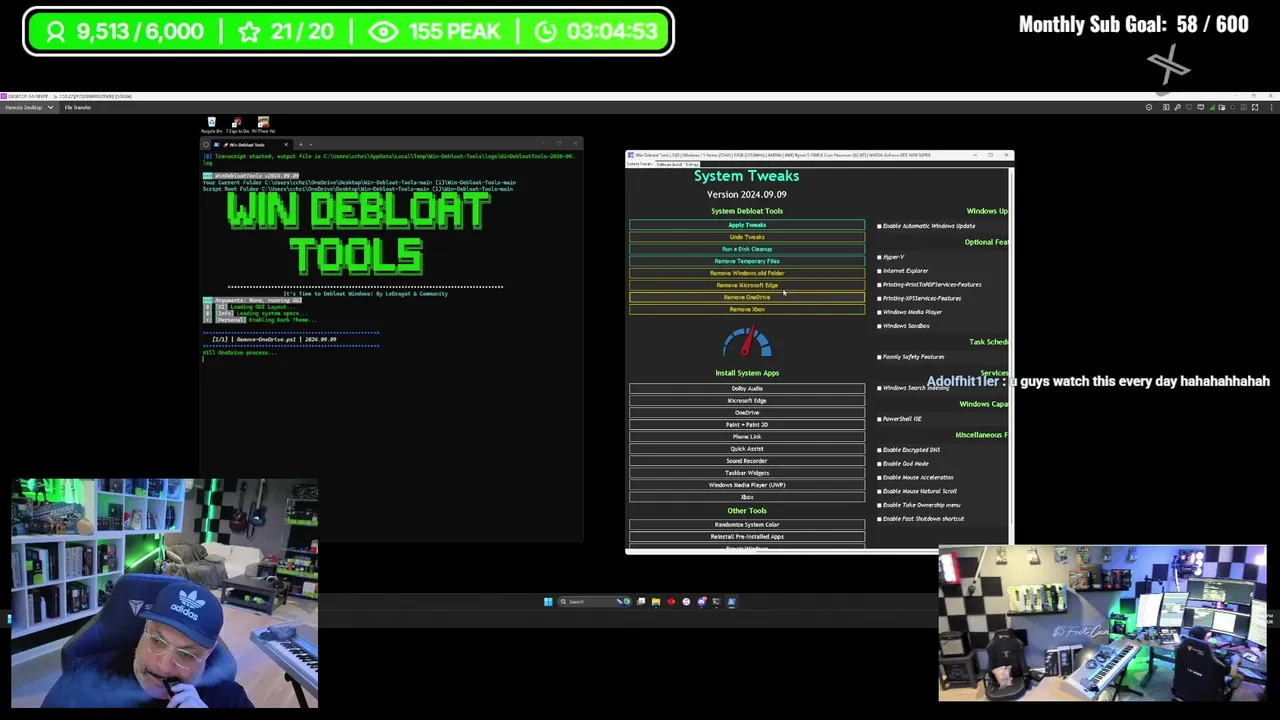
Task: Click the streamer webcam thumbnail
Action: point(165,594)
